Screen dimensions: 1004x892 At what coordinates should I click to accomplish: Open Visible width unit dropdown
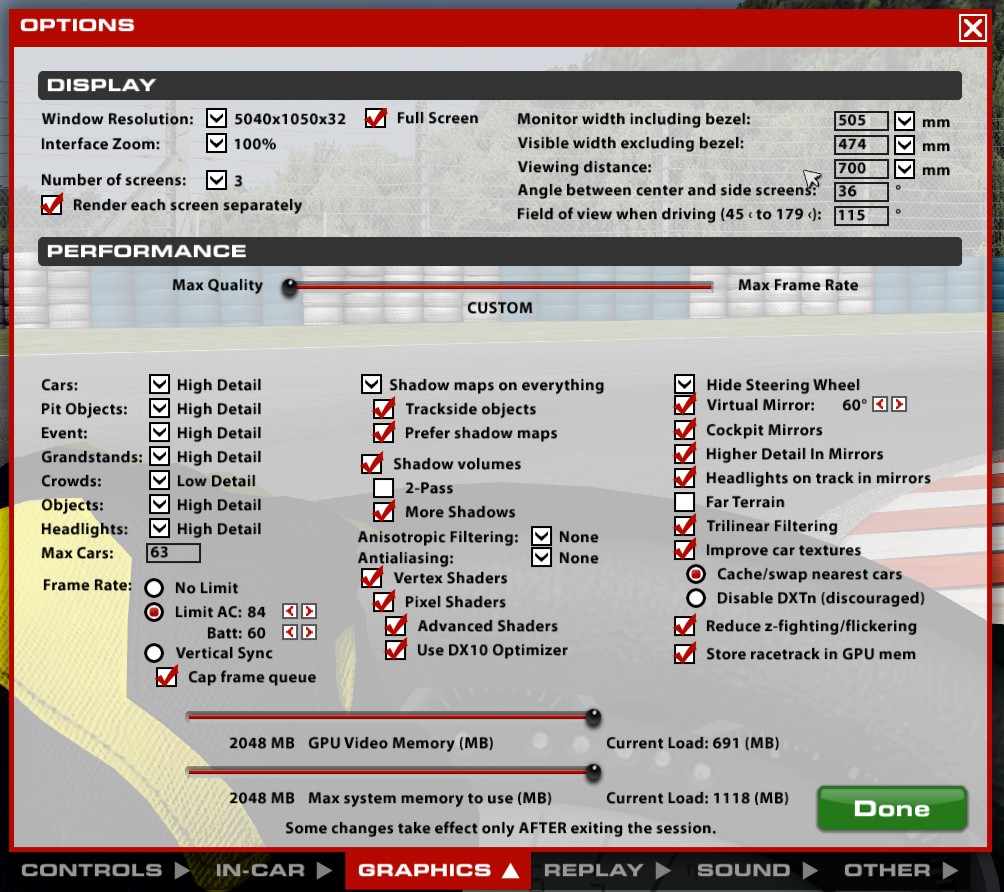pyautogui.click(x=905, y=145)
